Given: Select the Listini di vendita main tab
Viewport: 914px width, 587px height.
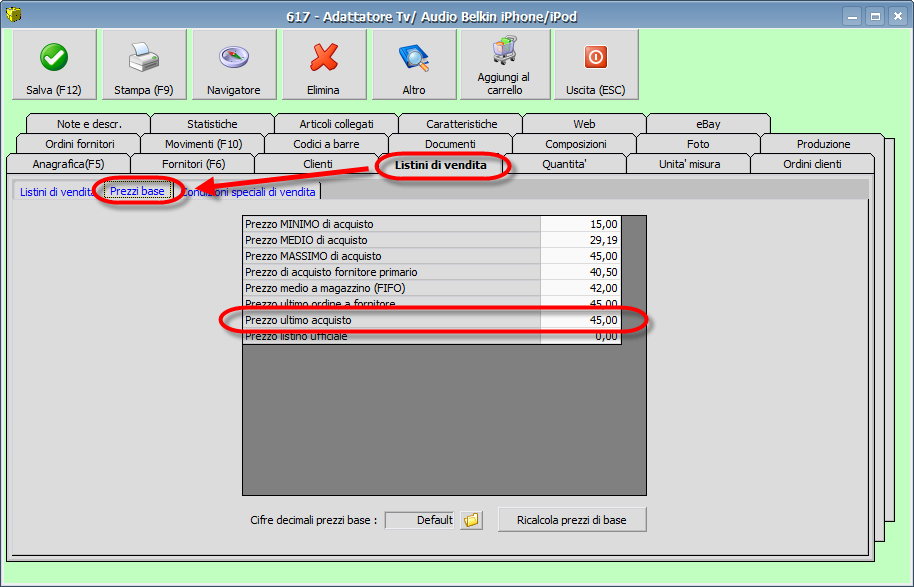Looking at the screenshot, I should (441, 165).
